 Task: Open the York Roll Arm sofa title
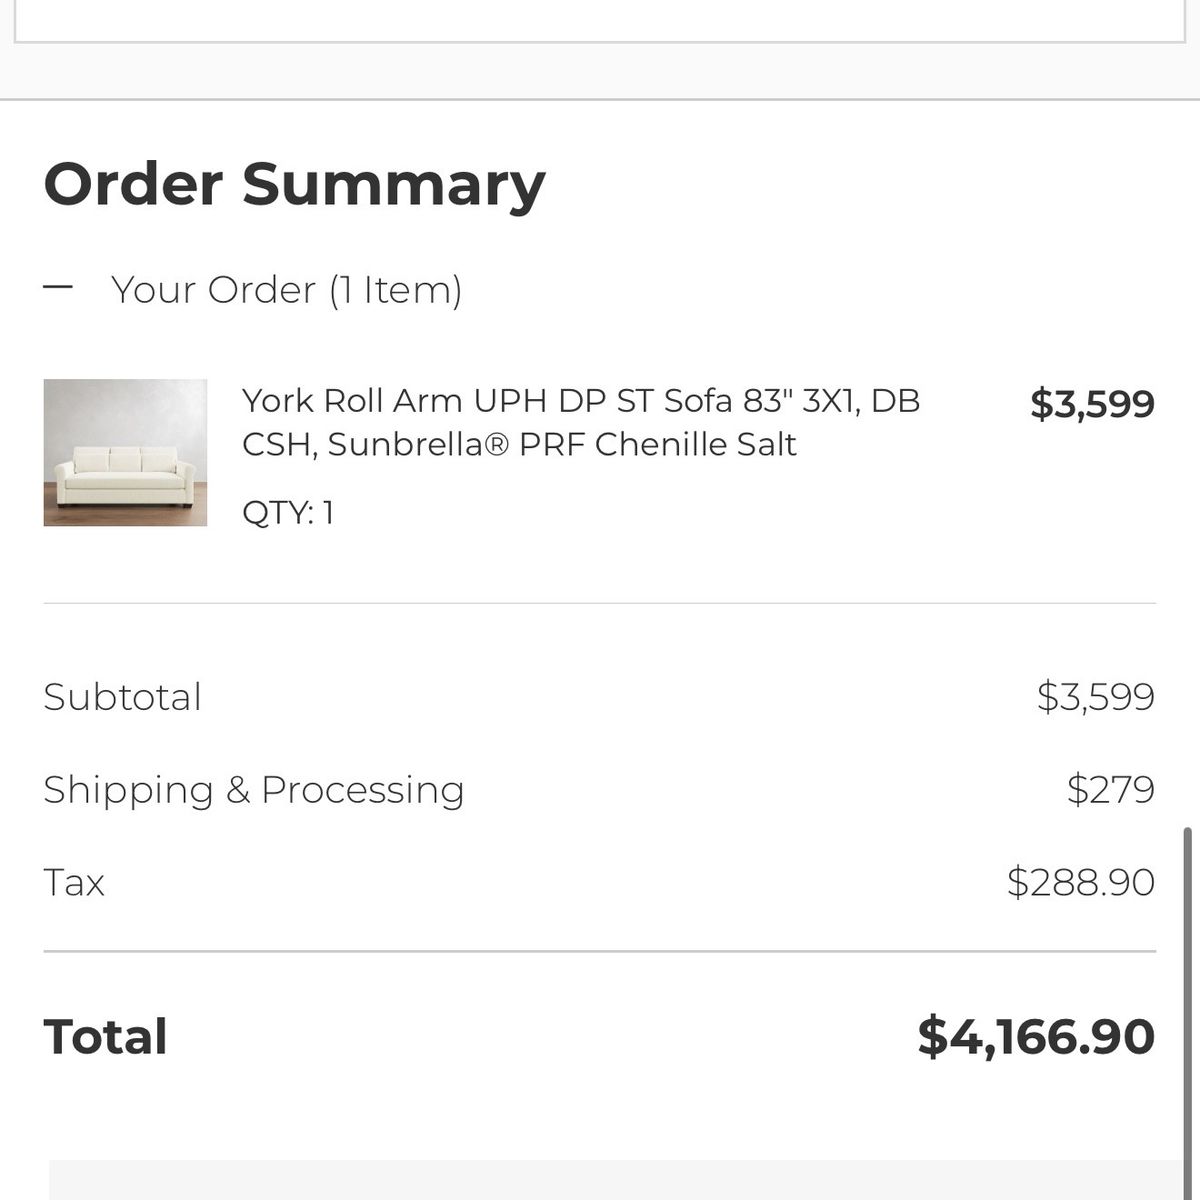(581, 422)
